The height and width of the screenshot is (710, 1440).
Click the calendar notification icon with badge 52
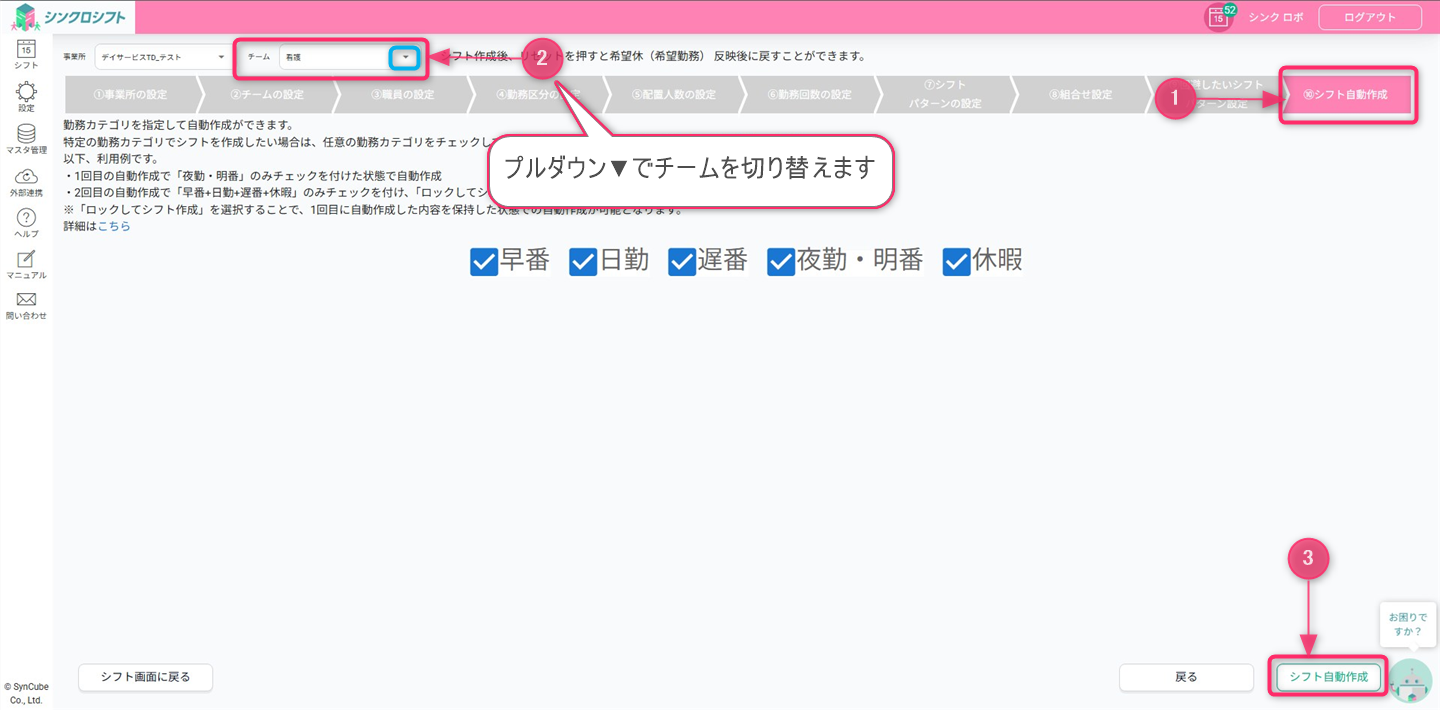tap(1218, 17)
